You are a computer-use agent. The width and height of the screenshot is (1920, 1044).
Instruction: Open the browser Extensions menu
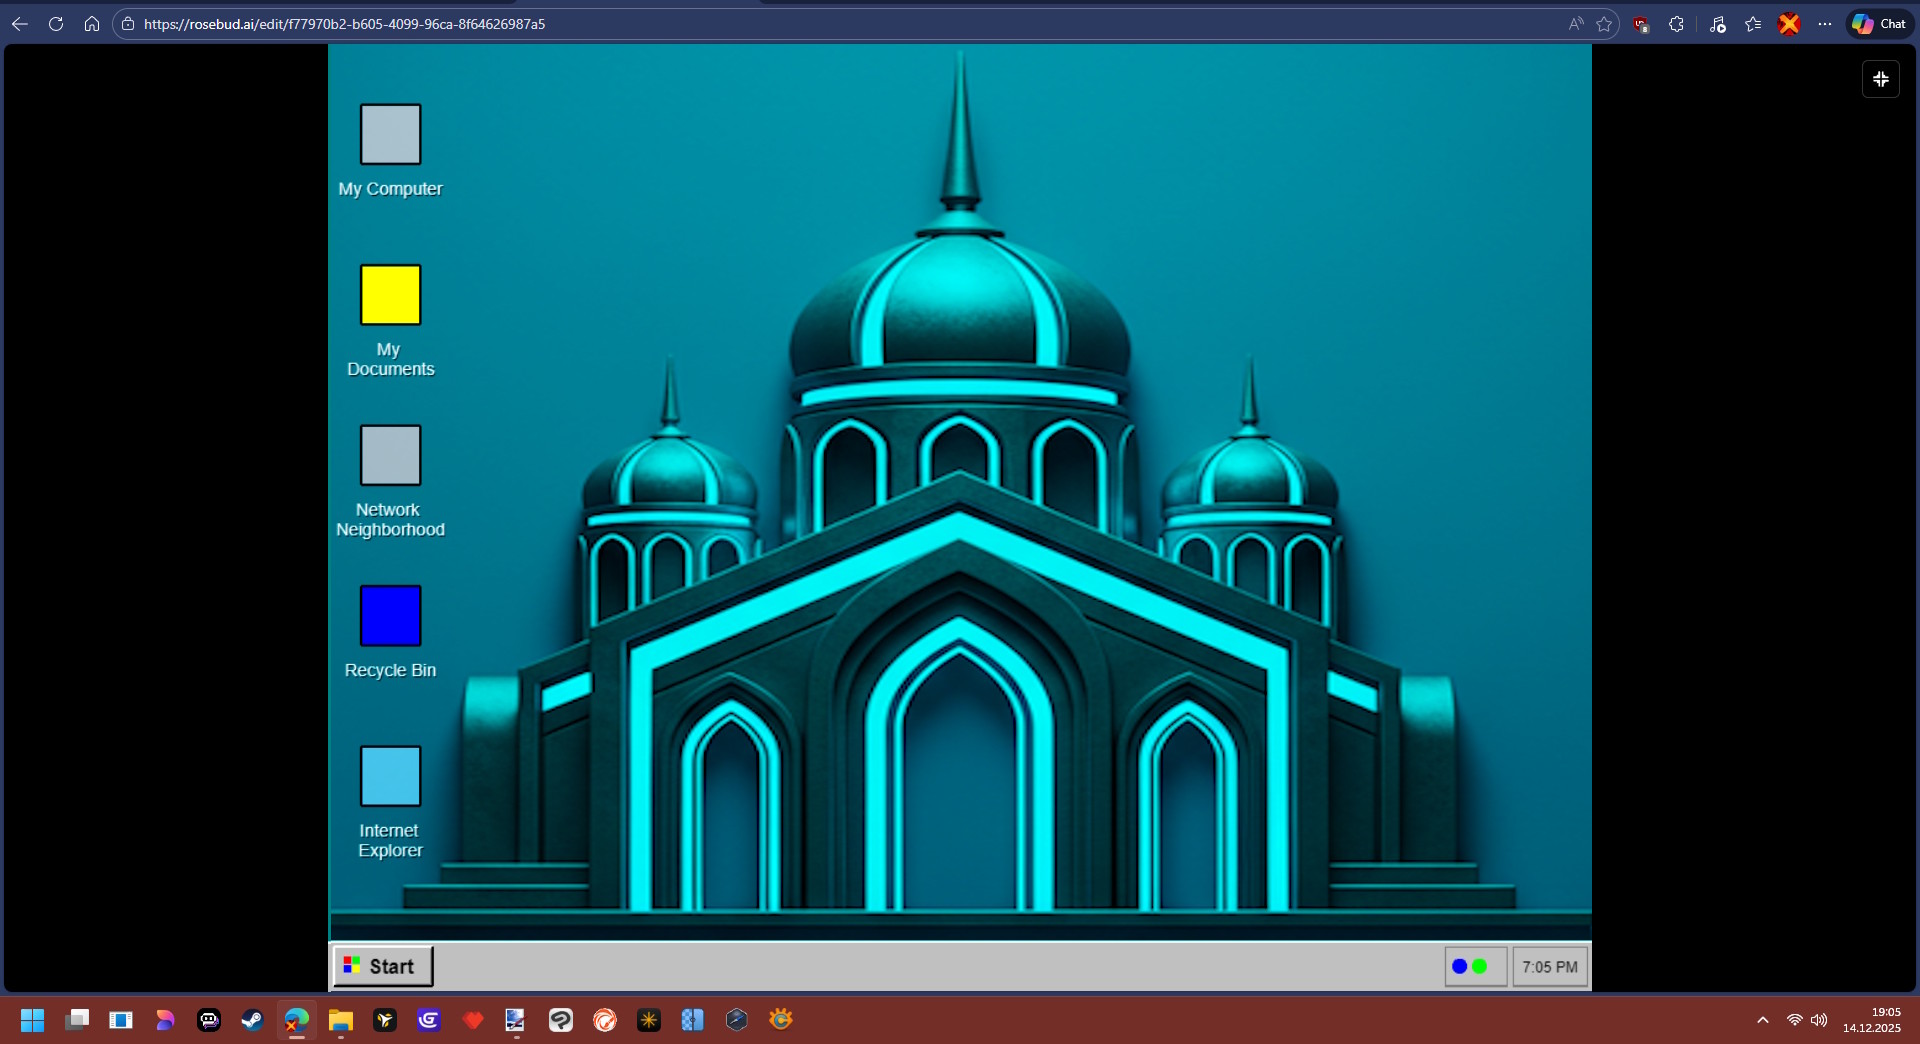[1677, 24]
